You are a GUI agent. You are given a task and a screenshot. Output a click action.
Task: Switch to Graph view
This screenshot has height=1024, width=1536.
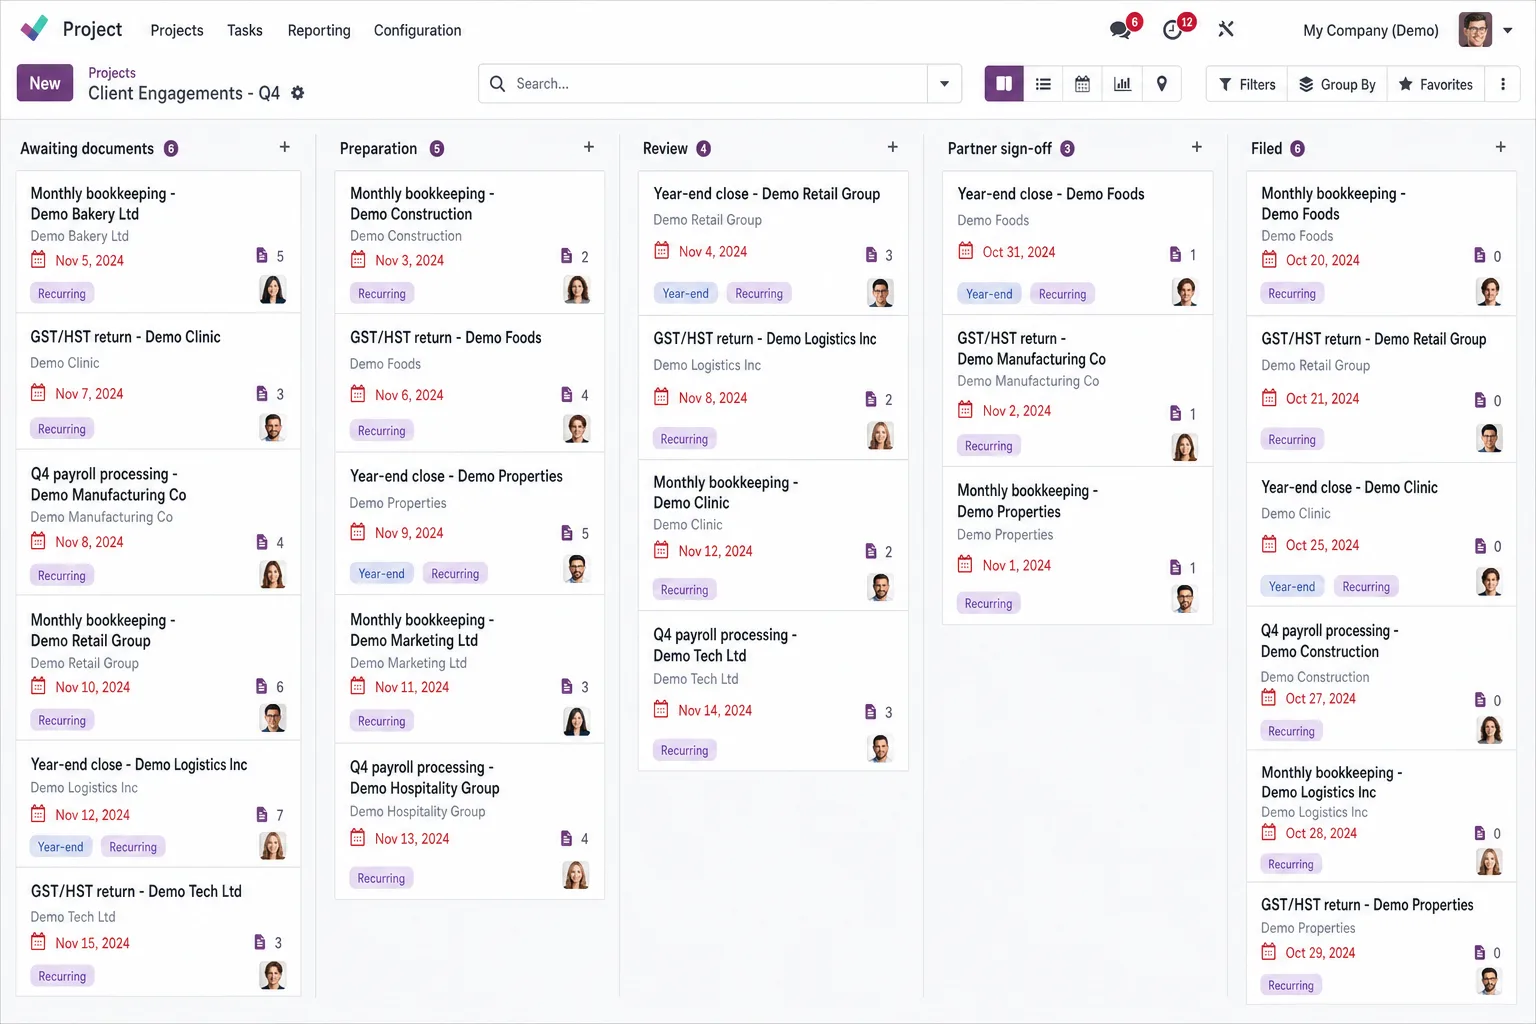coord(1122,84)
